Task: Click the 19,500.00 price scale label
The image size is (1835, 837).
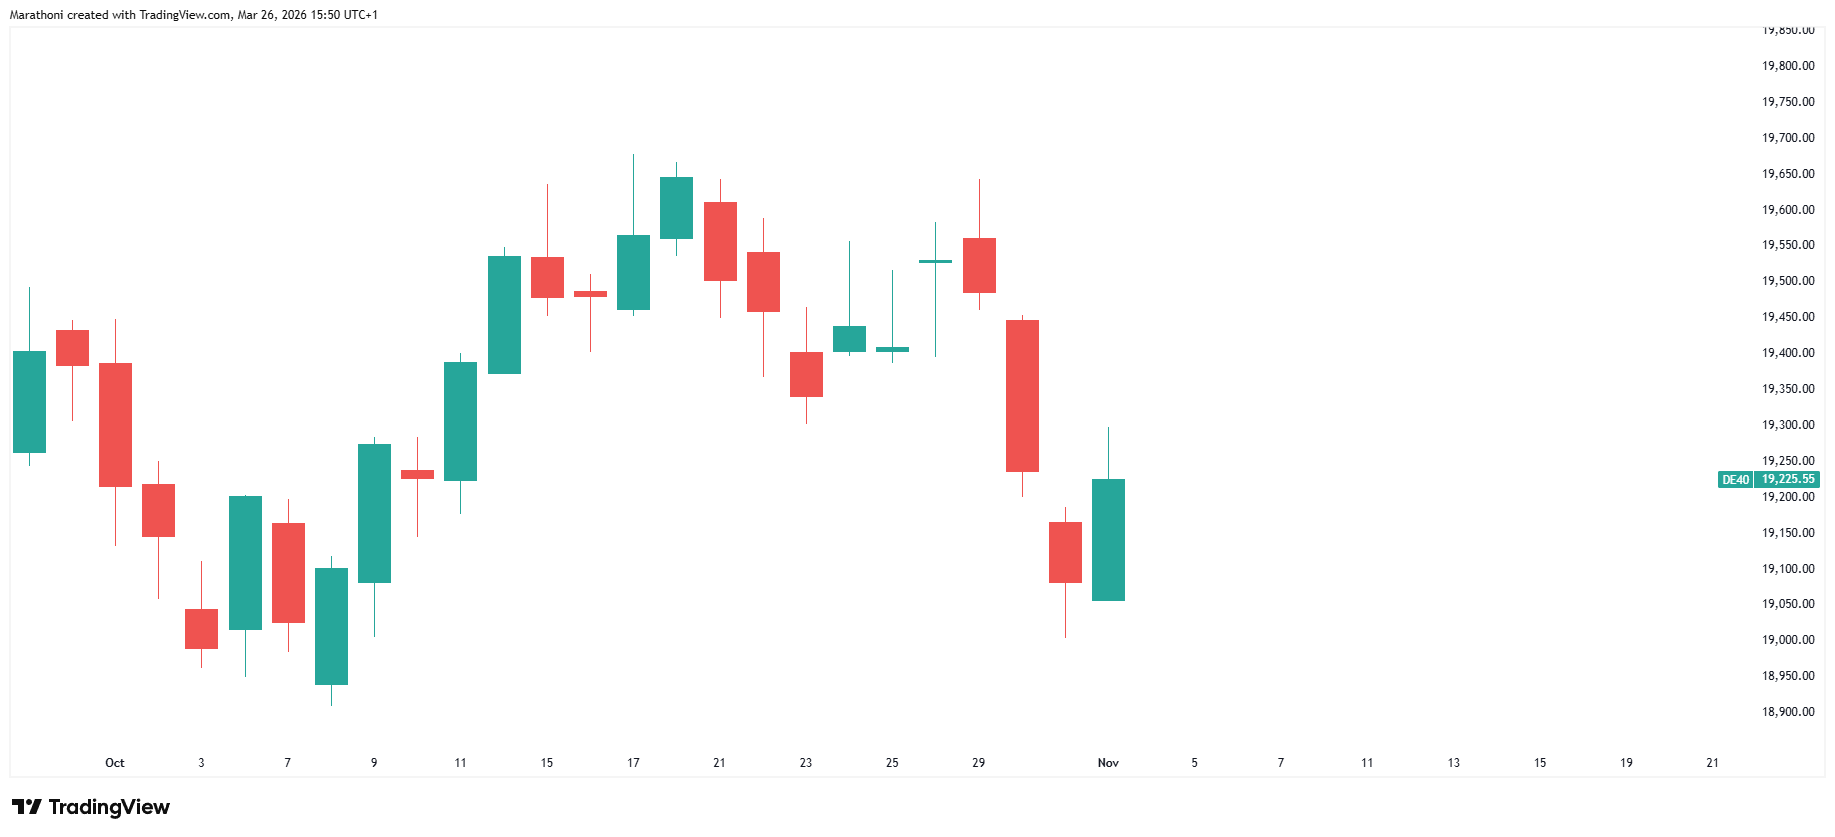Action: coord(1788,281)
